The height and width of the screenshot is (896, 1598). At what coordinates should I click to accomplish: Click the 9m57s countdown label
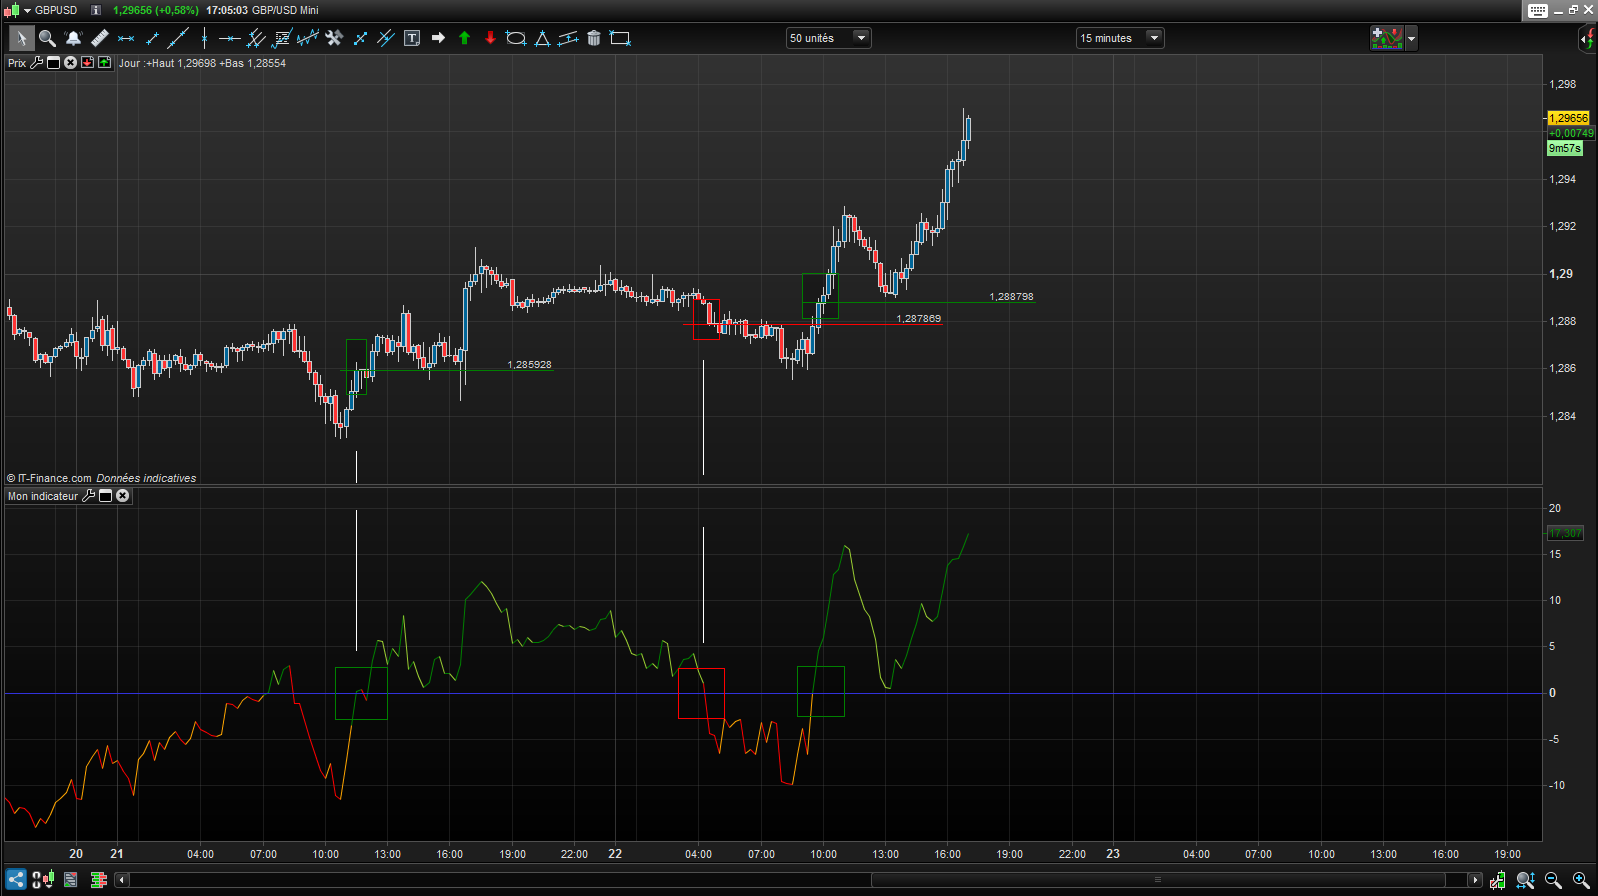click(x=1565, y=148)
